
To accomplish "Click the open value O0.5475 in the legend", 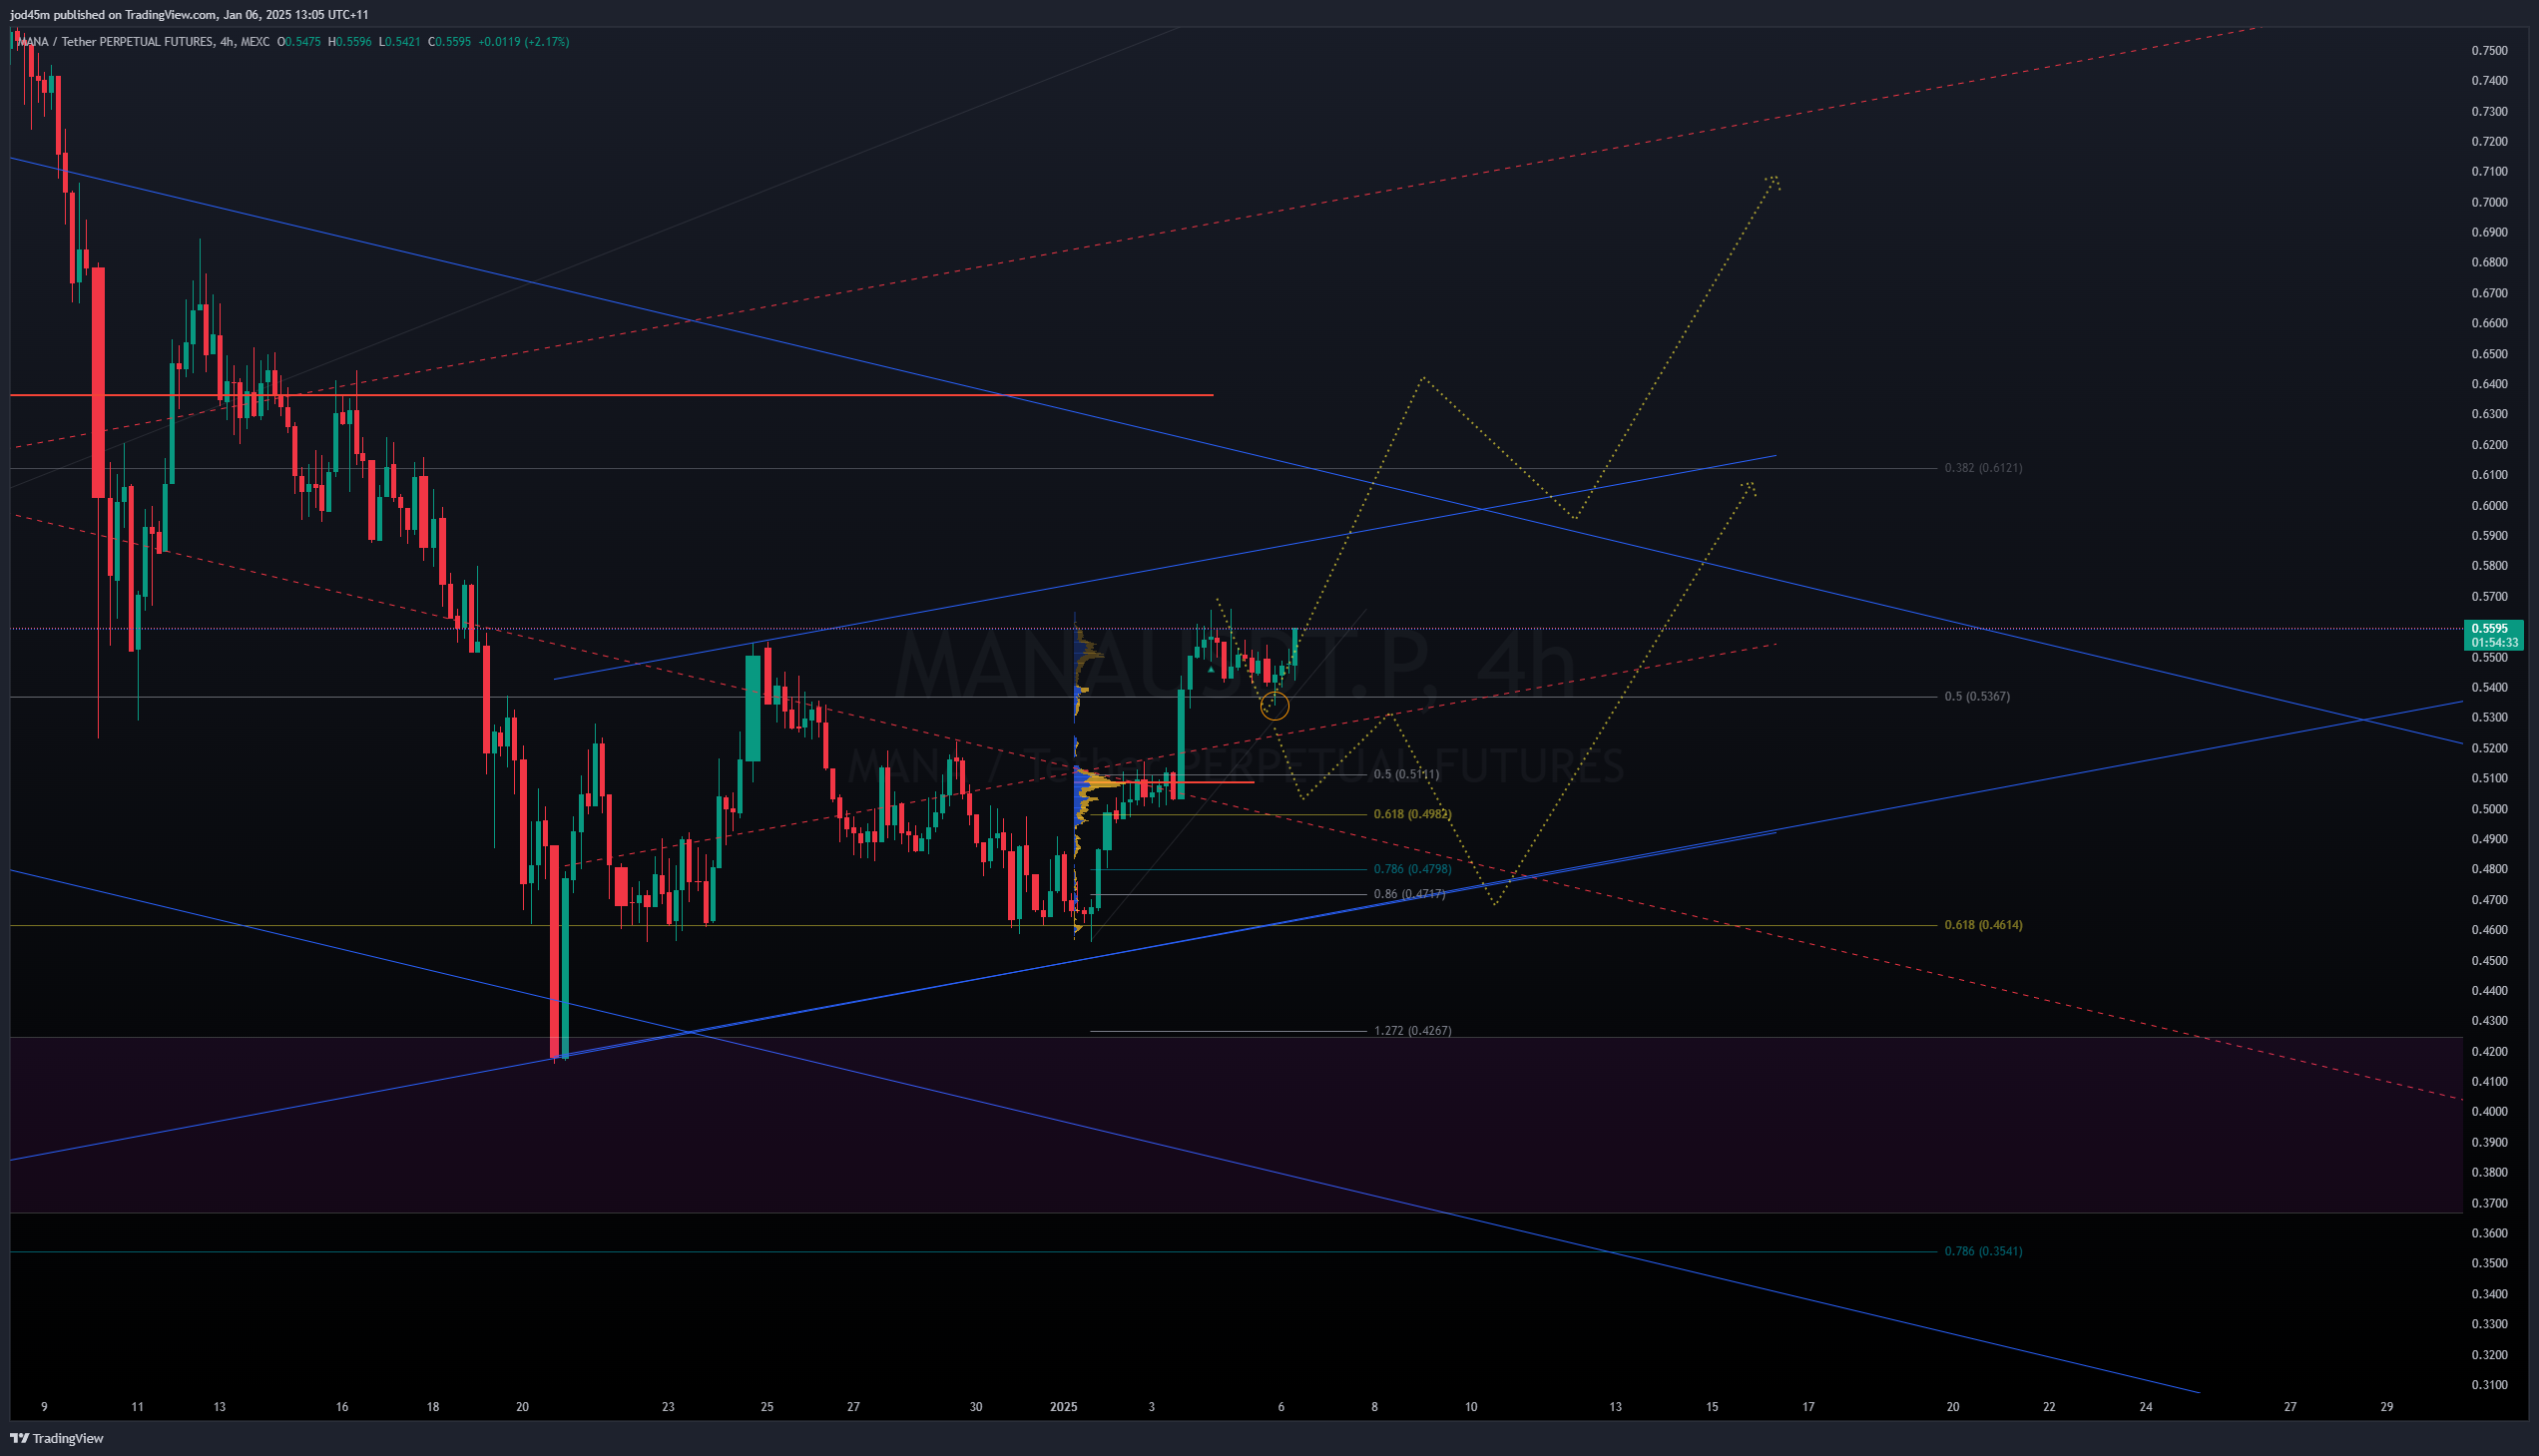I will [299, 42].
